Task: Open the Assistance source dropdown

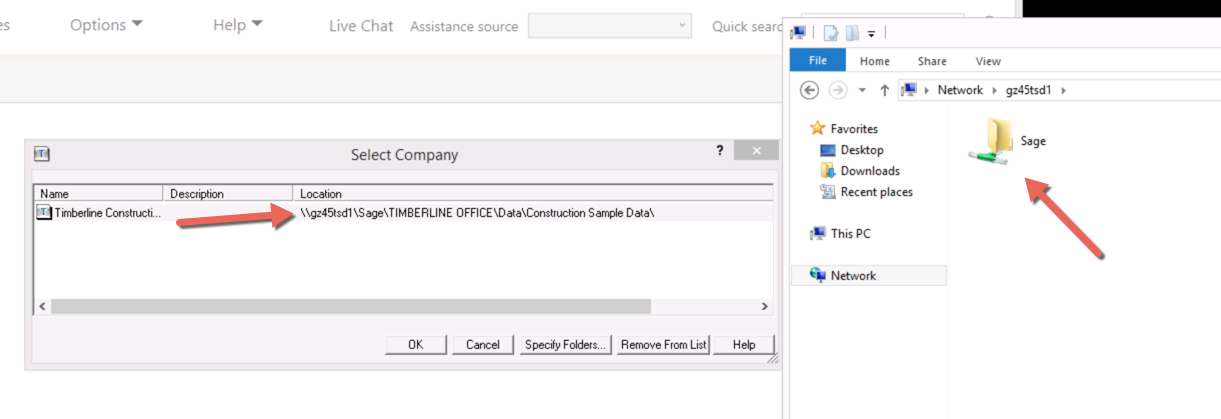Action: (610, 26)
